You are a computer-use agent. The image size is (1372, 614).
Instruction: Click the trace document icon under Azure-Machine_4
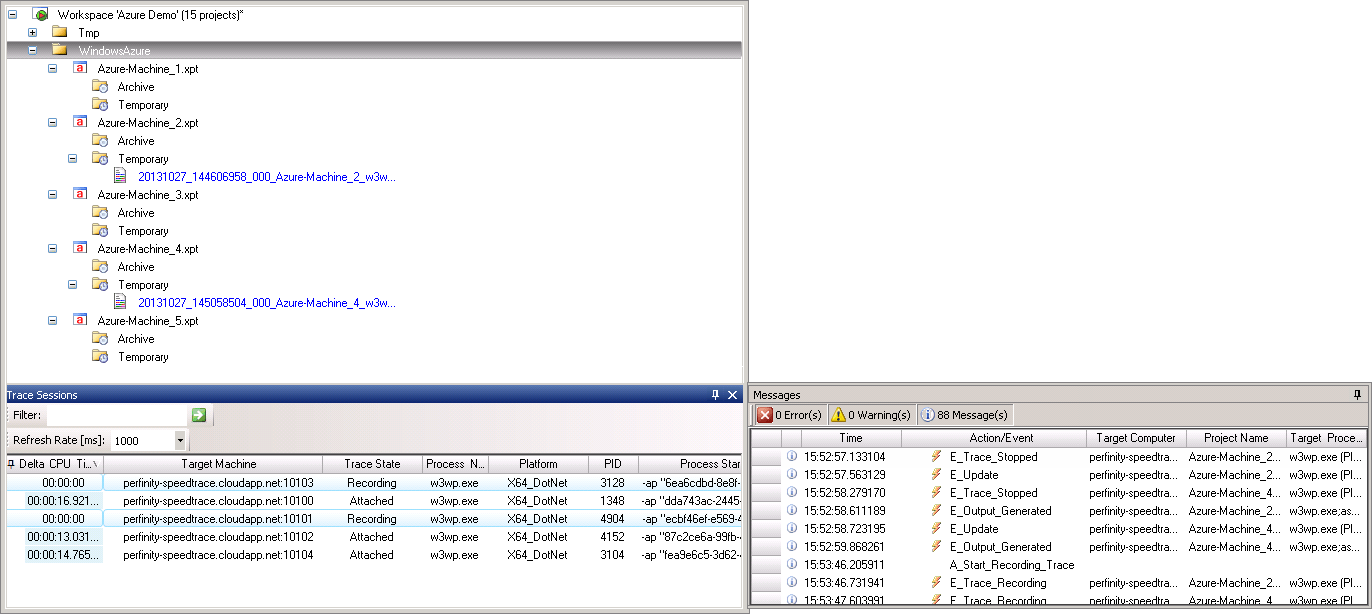[x=120, y=302]
